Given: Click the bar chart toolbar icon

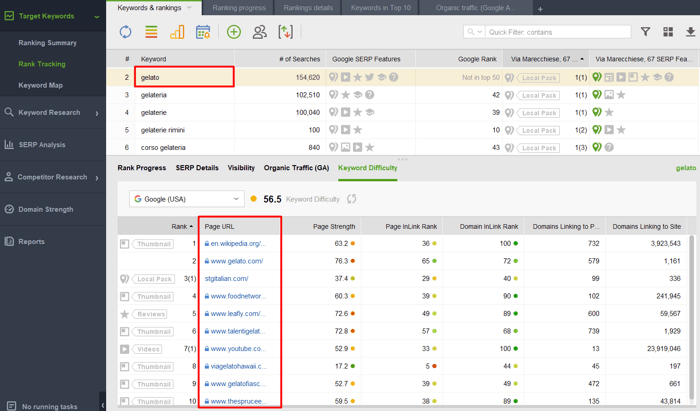Looking at the screenshot, I should (x=177, y=32).
